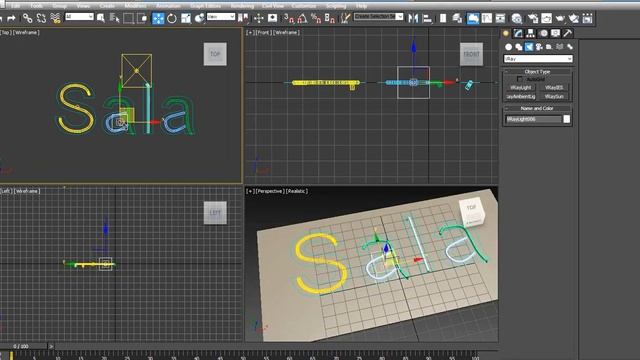Select the Geometry category icon
Viewport: 640px width, 360px height.
click(508, 47)
